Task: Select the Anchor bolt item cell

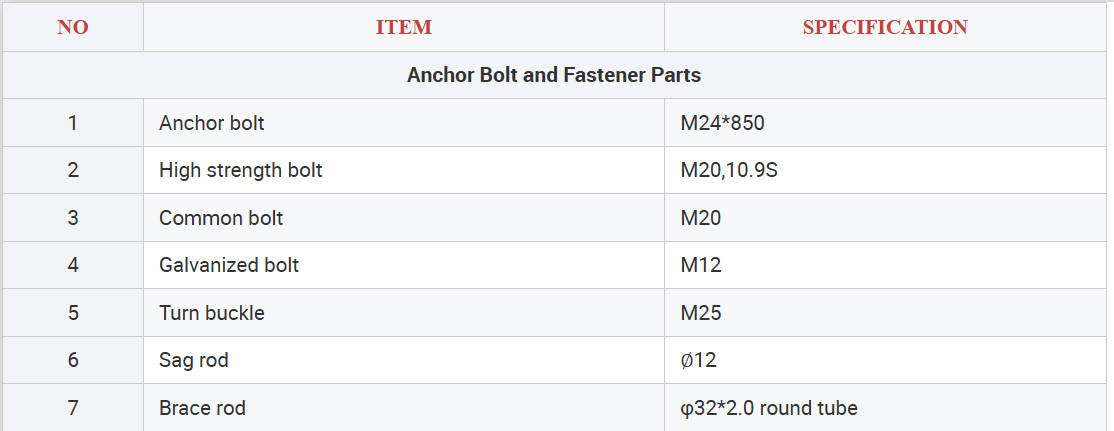Action: click(212, 123)
